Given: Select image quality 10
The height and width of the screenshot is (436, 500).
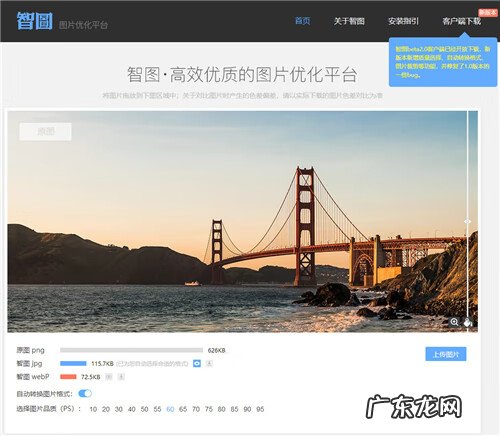Looking at the screenshot, I should pyautogui.click(x=93, y=409).
